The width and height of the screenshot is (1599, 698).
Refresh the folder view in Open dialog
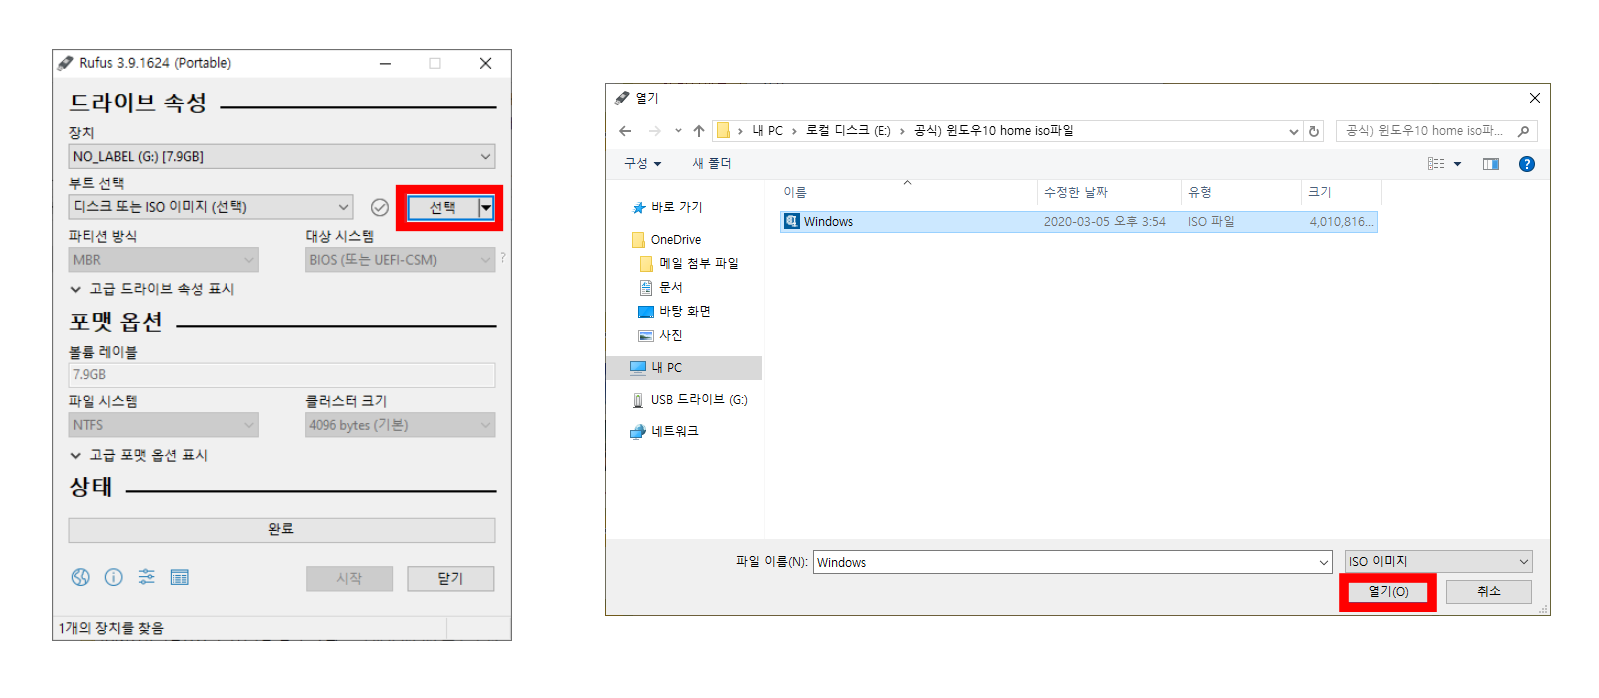tap(1314, 131)
